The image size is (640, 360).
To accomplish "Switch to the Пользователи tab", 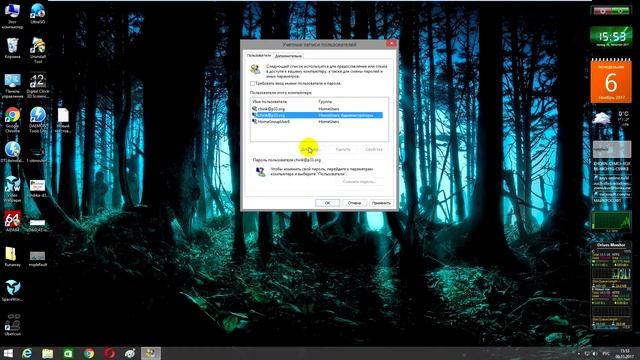I will click(259, 55).
